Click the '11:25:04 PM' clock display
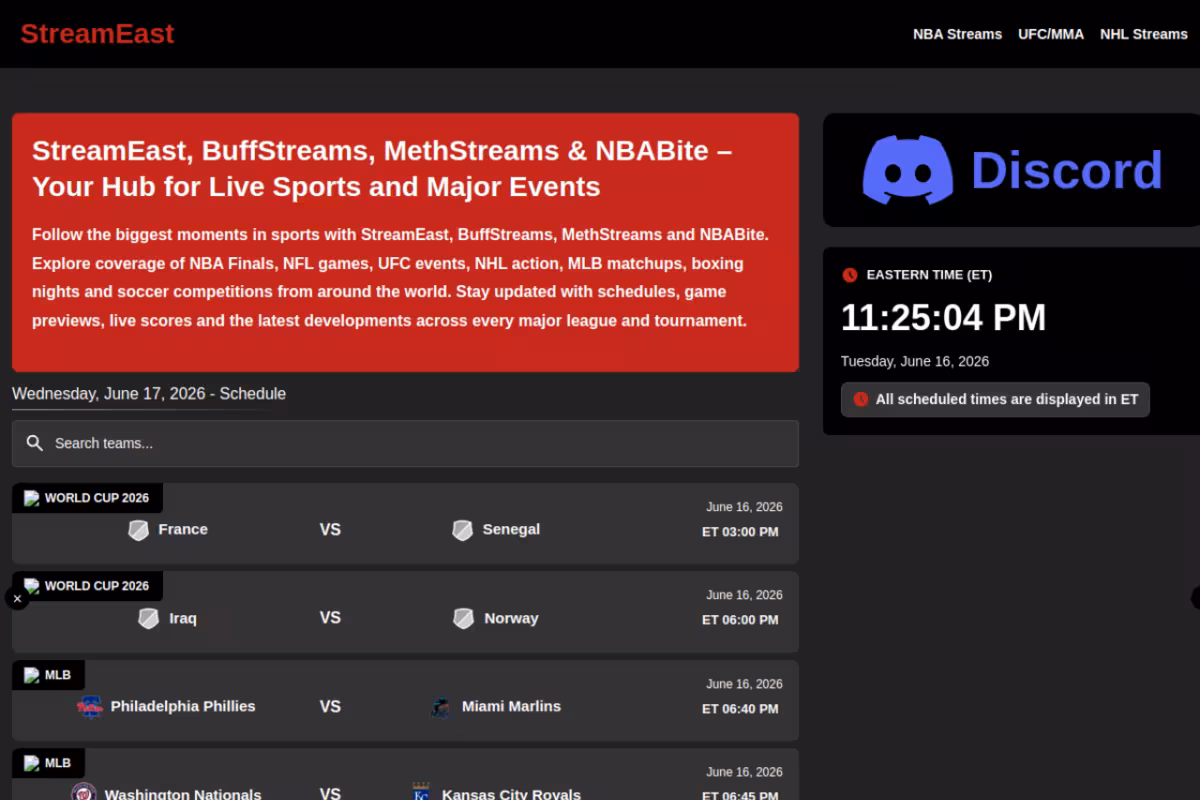The width and height of the screenshot is (1200, 800). tap(943, 318)
